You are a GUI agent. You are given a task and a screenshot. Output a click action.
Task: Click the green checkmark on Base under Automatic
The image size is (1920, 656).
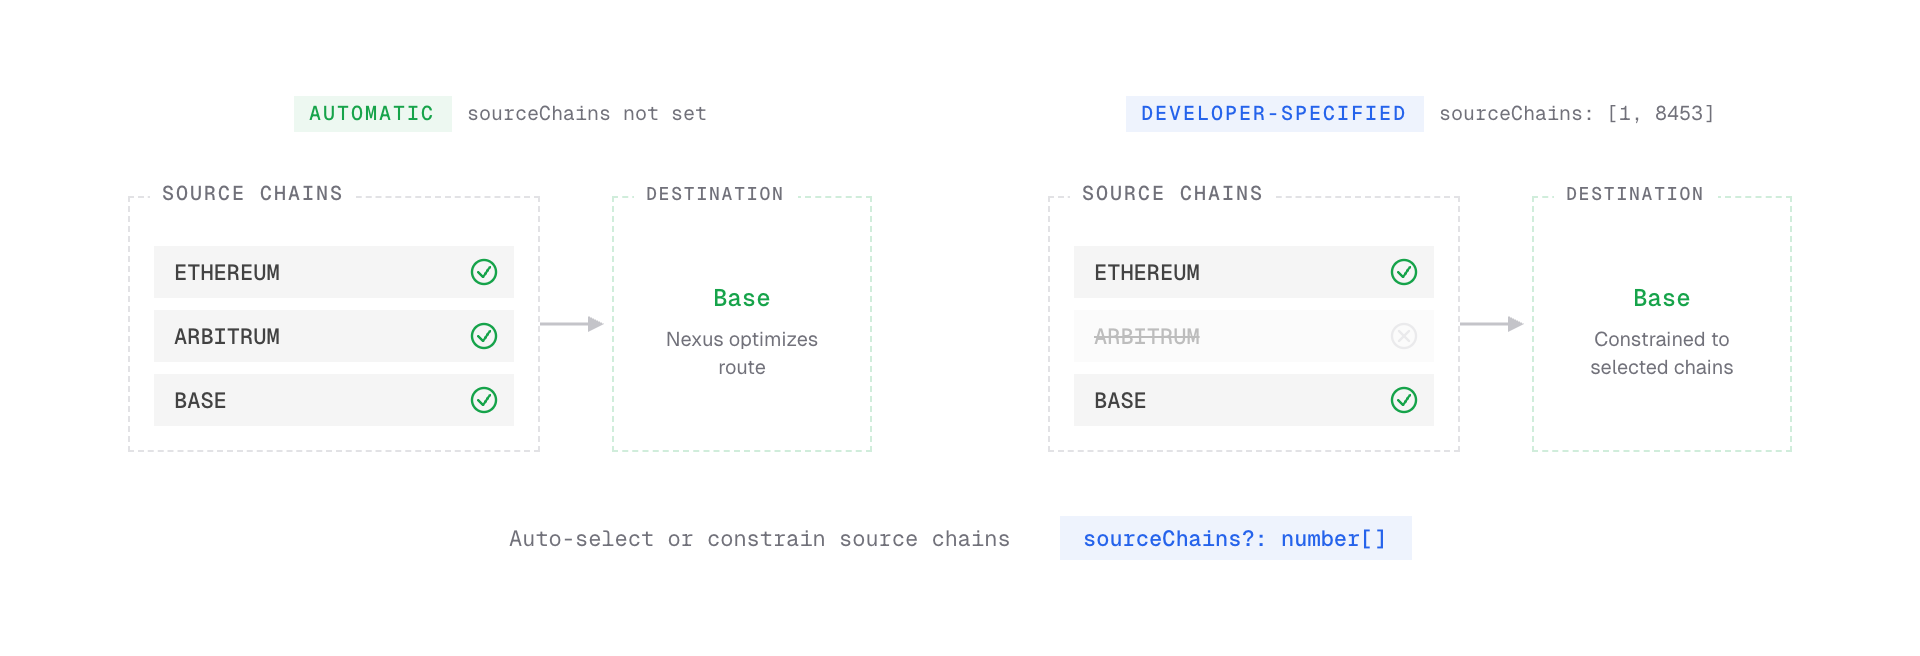click(x=484, y=400)
